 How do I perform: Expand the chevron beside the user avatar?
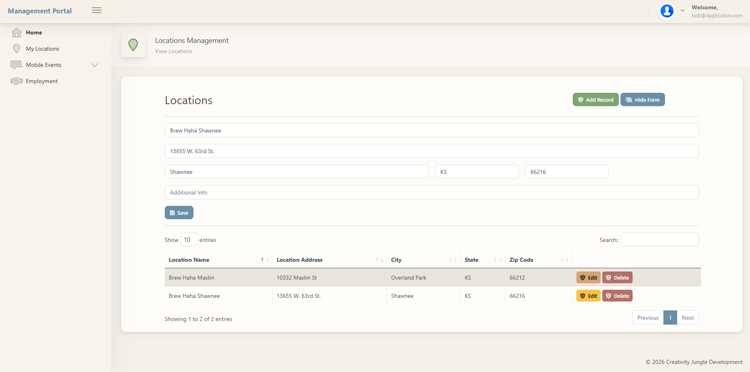tap(683, 11)
